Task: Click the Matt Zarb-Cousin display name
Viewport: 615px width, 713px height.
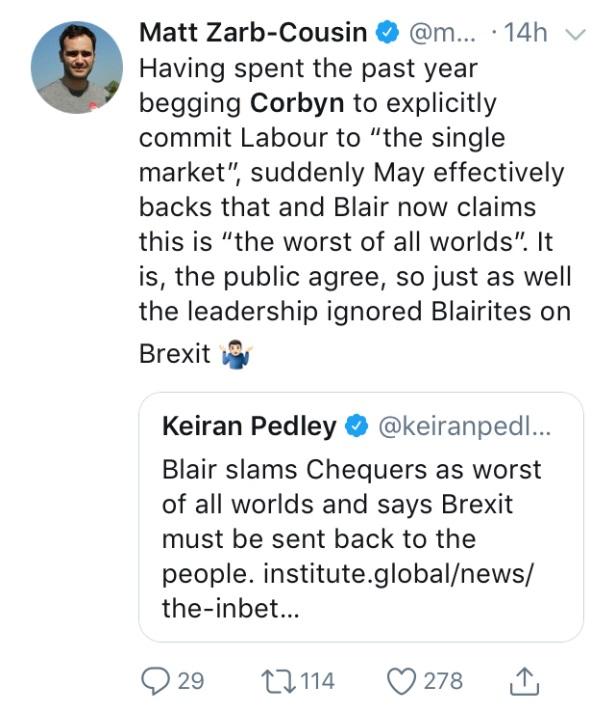Action: coord(254,33)
